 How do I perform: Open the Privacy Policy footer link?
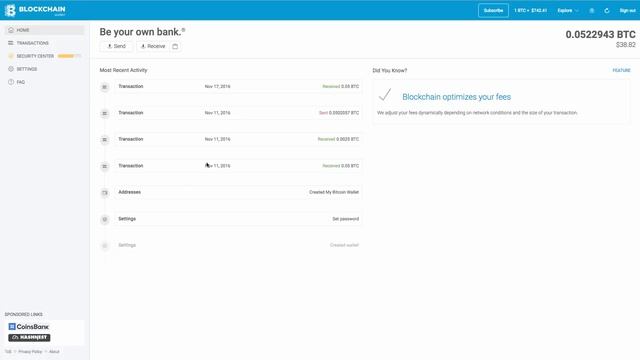[x=30, y=351]
